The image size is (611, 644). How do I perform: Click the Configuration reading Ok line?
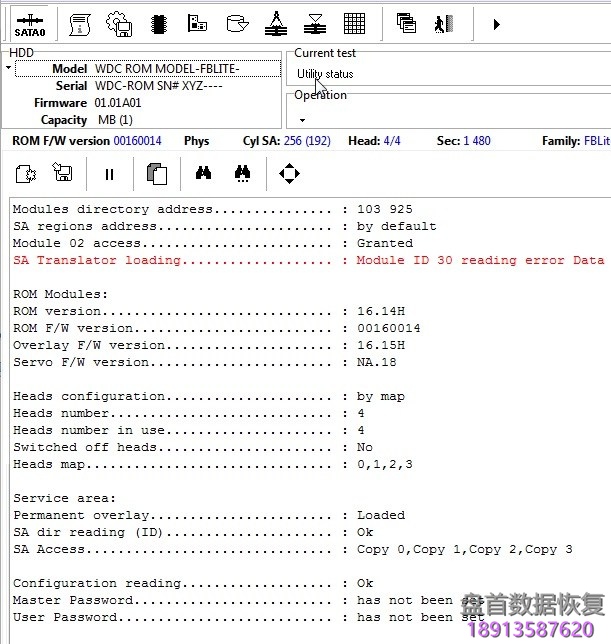pos(193,583)
